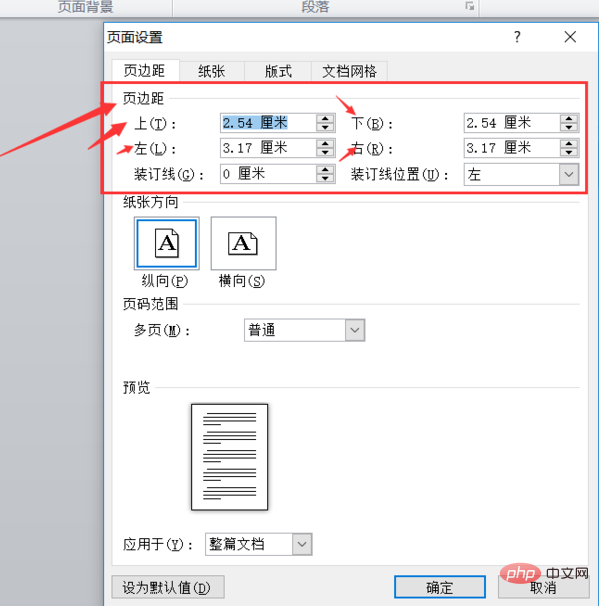The width and height of the screenshot is (599, 606).
Task: Increase the 上(T) top margin value
Action: pos(325,119)
